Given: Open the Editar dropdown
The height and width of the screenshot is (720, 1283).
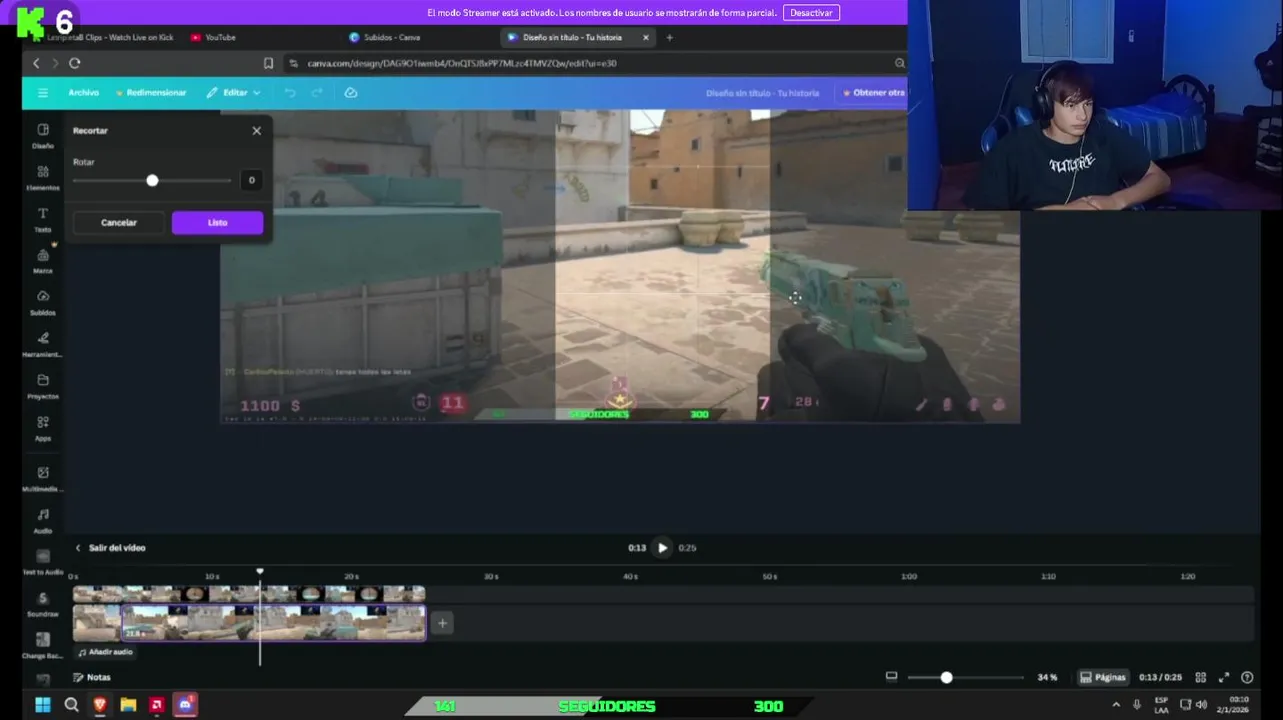Looking at the screenshot, I should click(x=234, y=93).
